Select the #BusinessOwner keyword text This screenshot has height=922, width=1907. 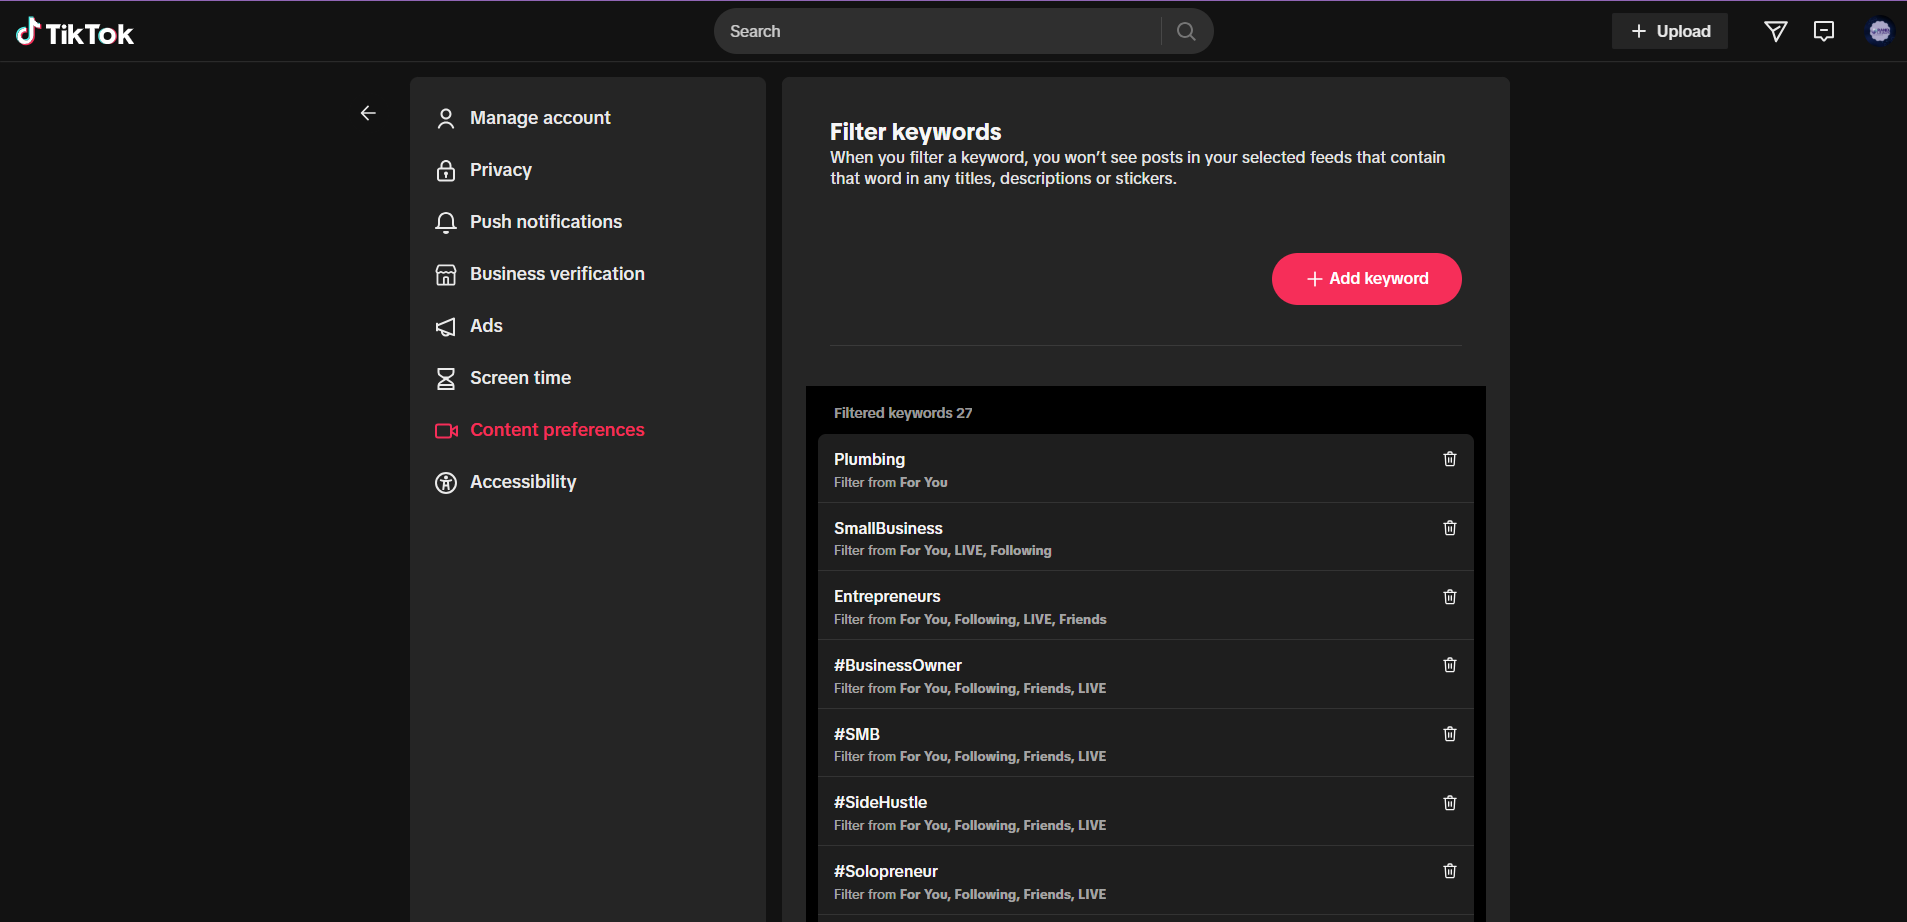click(x=898, y=665)
